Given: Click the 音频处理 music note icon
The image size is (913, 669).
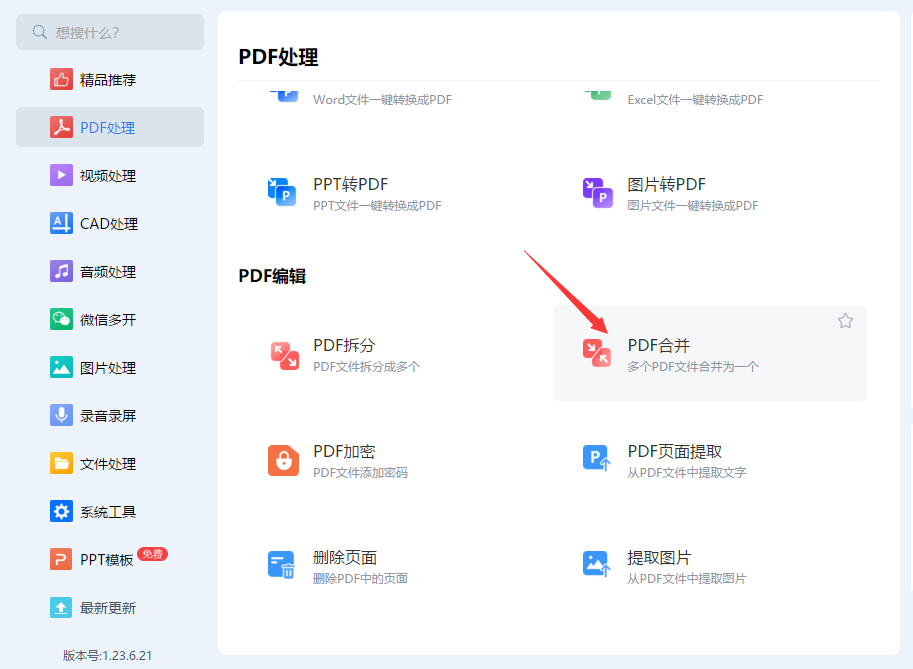Looking at the screenshot, I should (x=61, y=271).
